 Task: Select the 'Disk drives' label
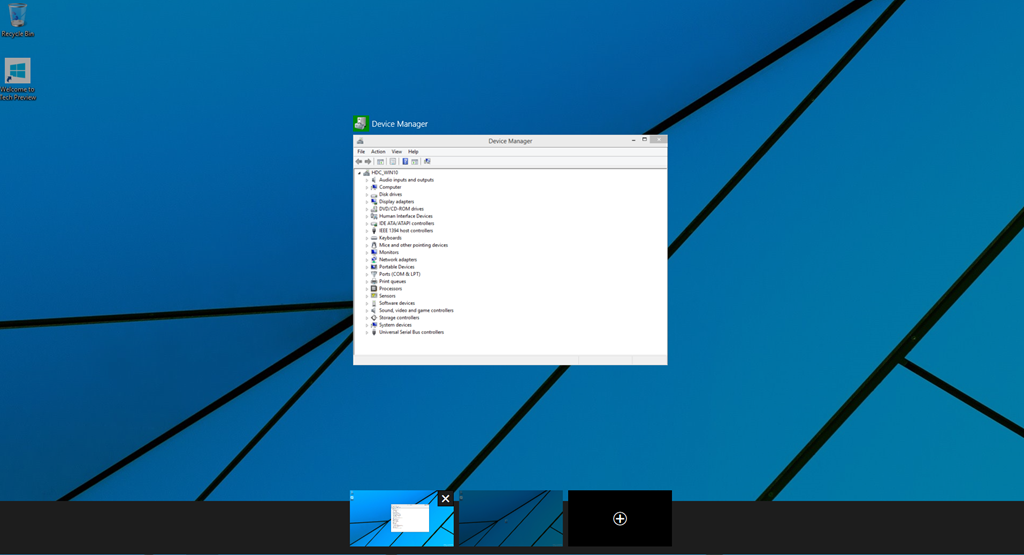point(391,195)
